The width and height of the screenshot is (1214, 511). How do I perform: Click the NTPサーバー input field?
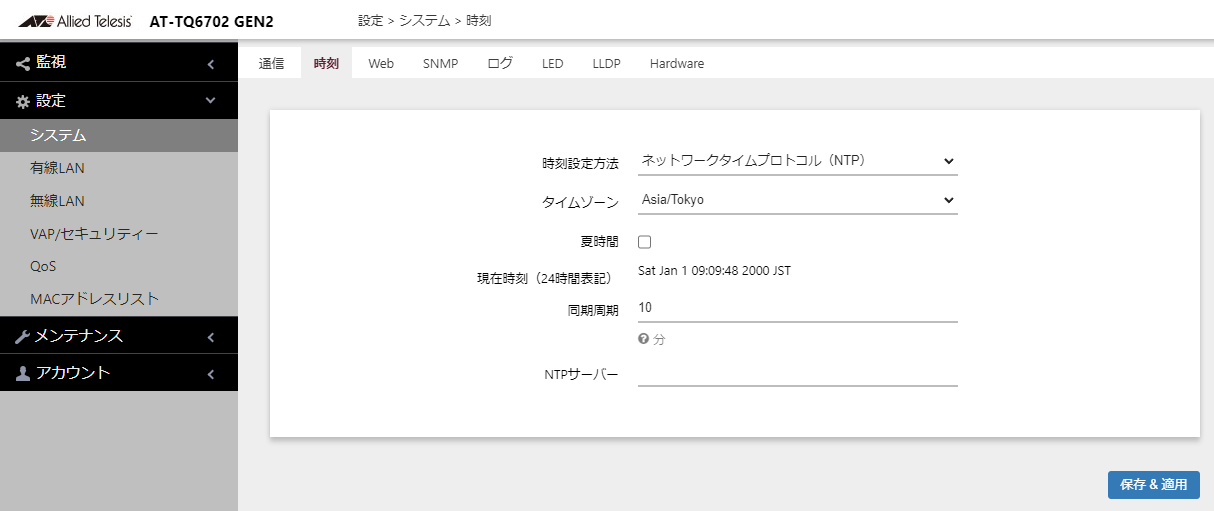(x=797, y=374)
